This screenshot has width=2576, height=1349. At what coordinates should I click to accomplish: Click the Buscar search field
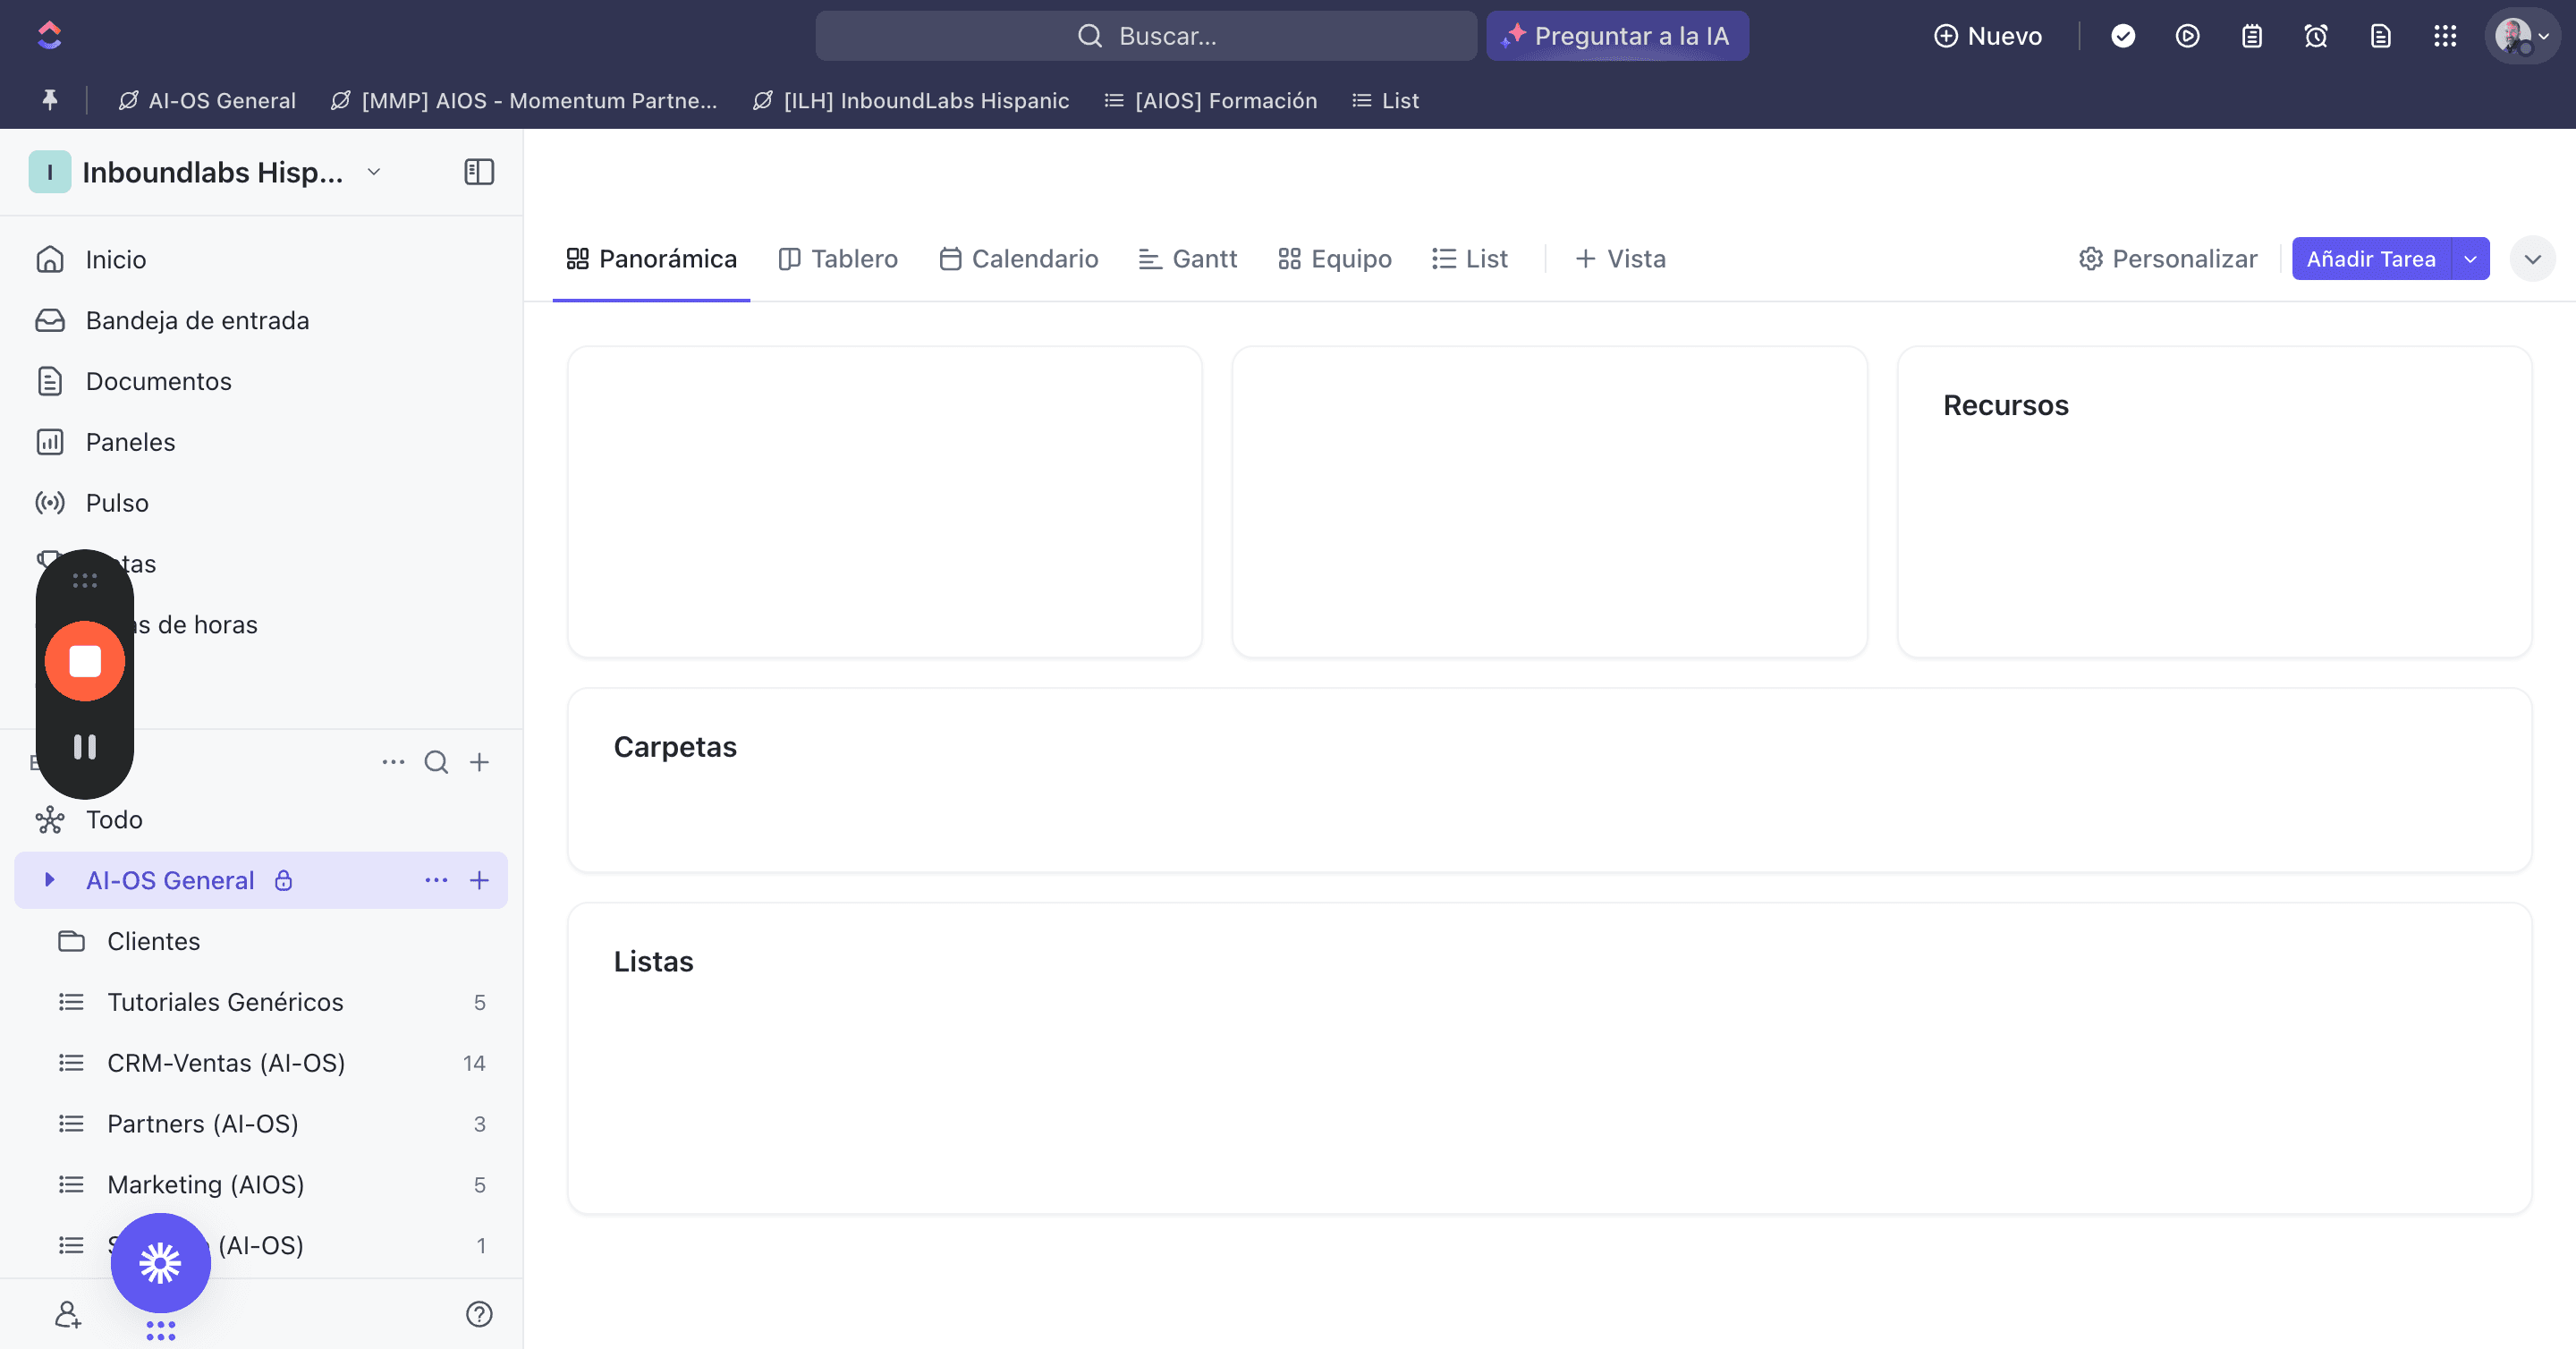point(1146,36)
